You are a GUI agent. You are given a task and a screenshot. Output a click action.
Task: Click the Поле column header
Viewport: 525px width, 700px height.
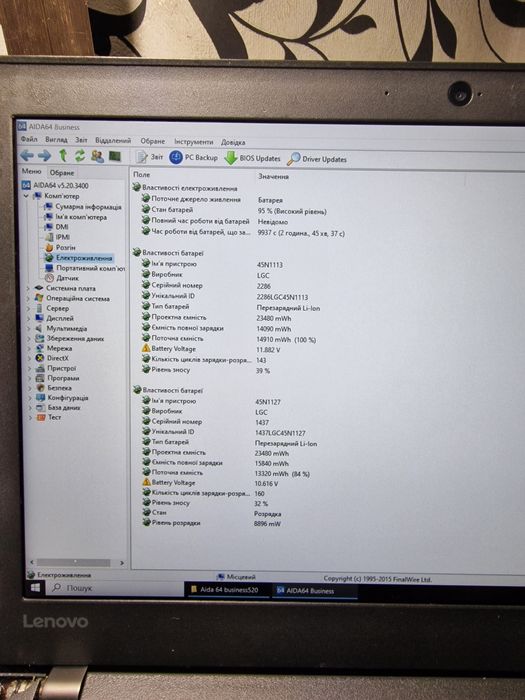pos(142,175)
